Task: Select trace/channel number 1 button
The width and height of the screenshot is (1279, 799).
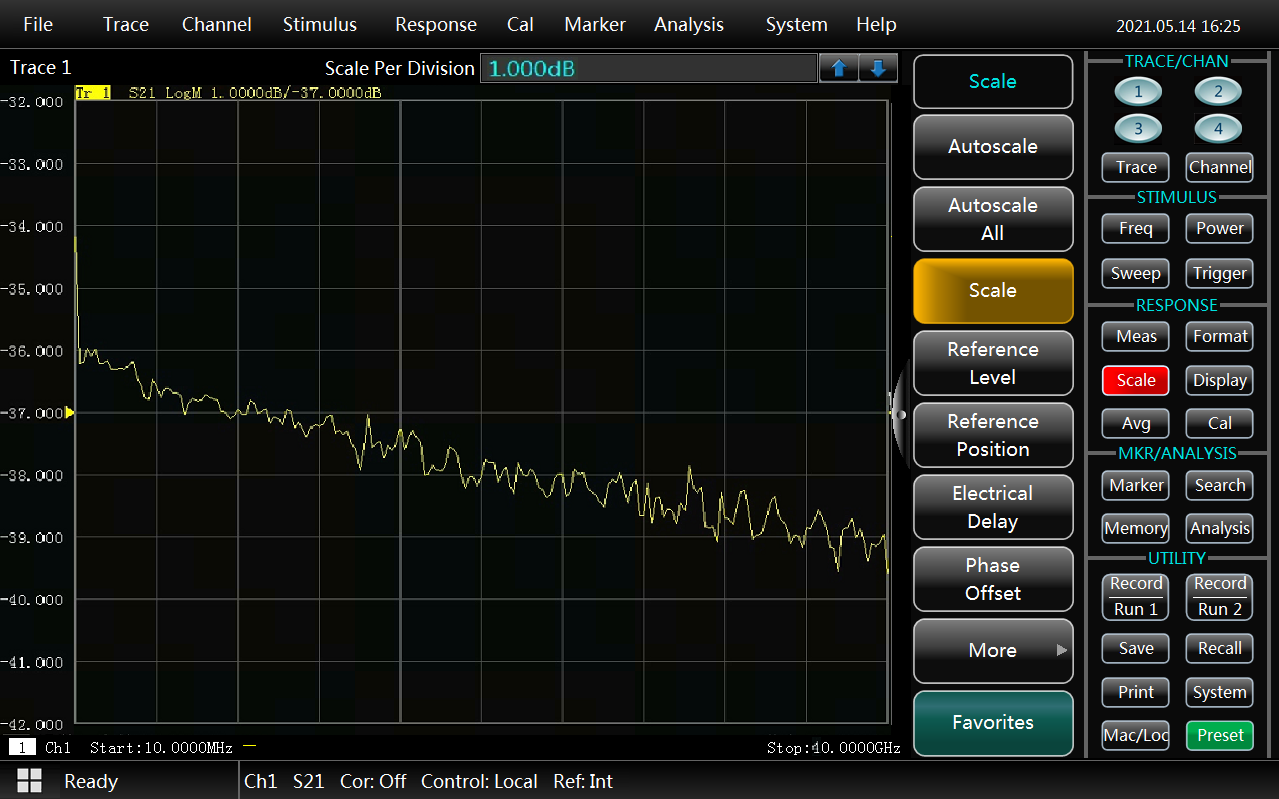Action: coord(1139,93)
